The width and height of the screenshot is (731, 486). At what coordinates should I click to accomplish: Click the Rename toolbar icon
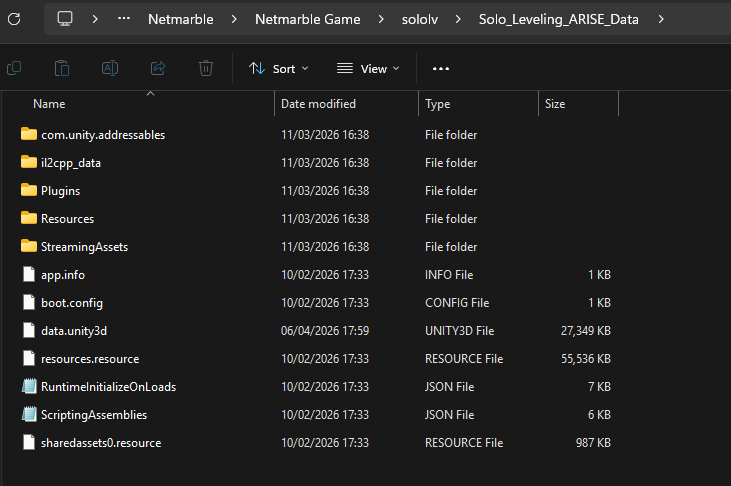pyautogui.click(x=110, y=68)
